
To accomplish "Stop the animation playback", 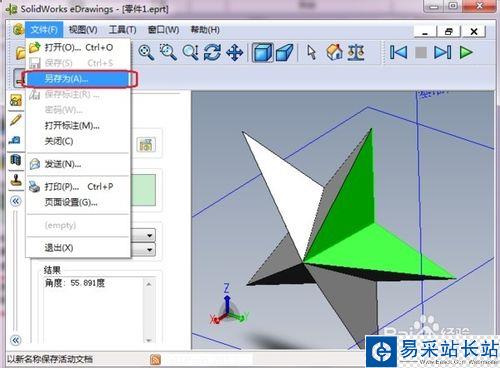I will (421, 52).
